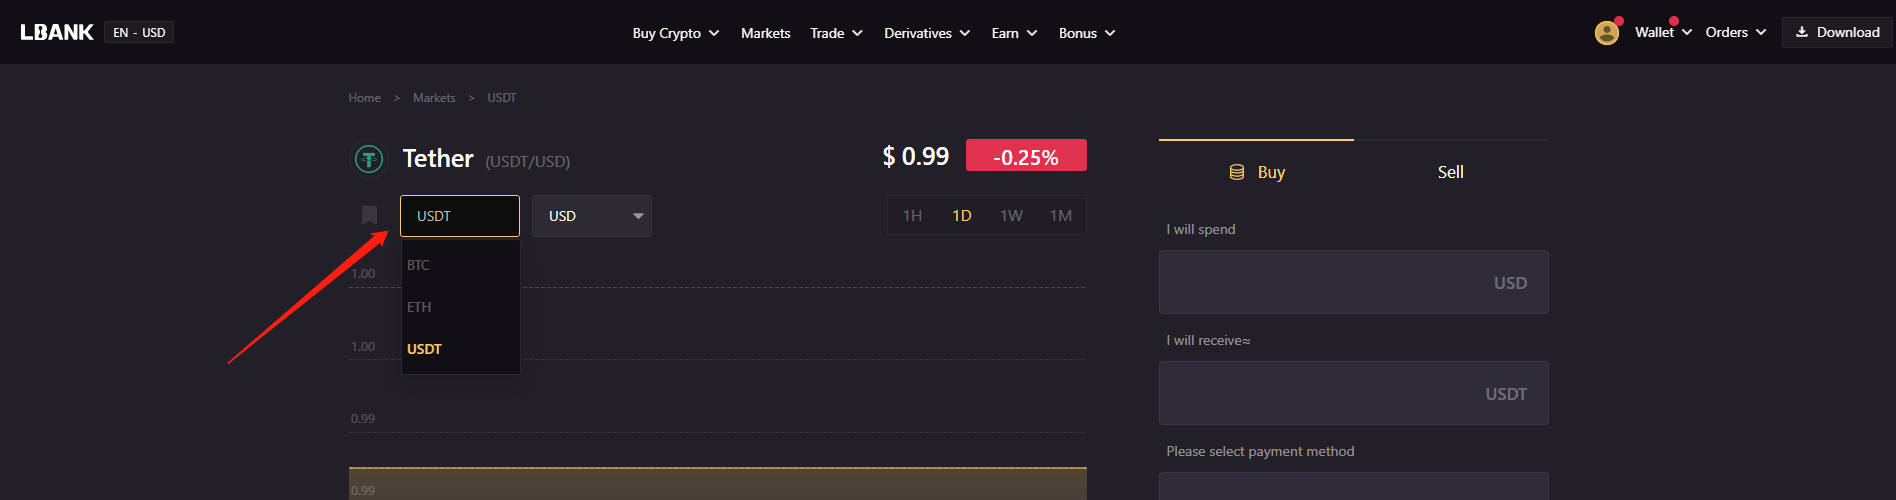Expand the Buy Crypto menu
The height and width of the screenshot is (500, 1896).
(676, 33)
